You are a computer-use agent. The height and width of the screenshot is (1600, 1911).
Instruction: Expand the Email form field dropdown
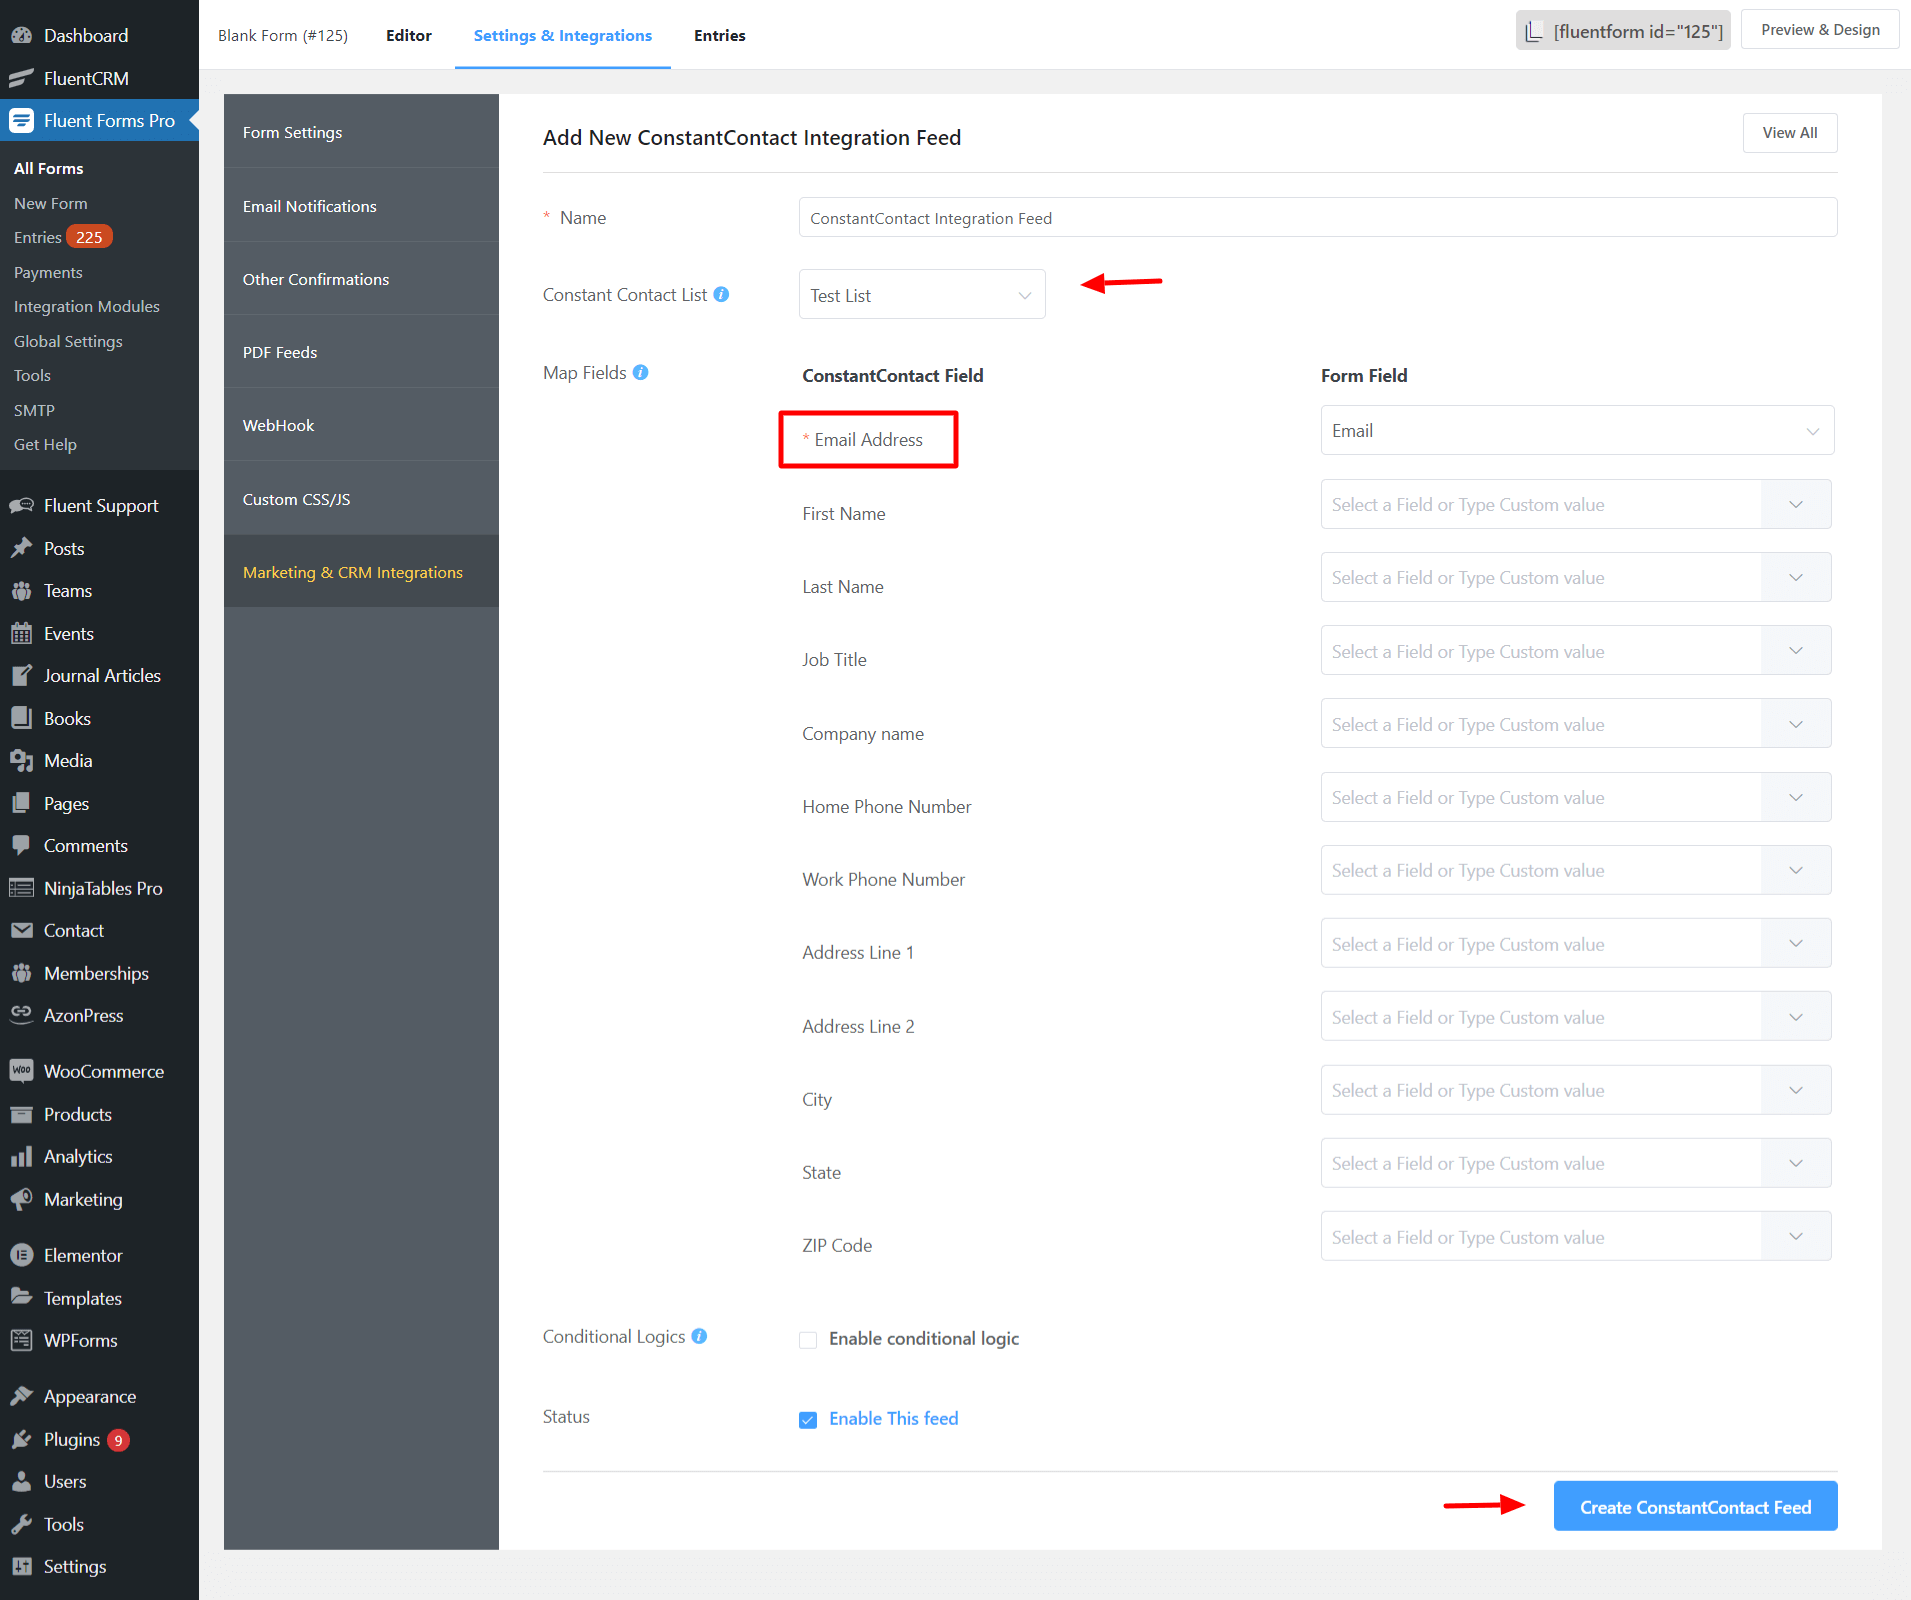[x=1576, y=431]
